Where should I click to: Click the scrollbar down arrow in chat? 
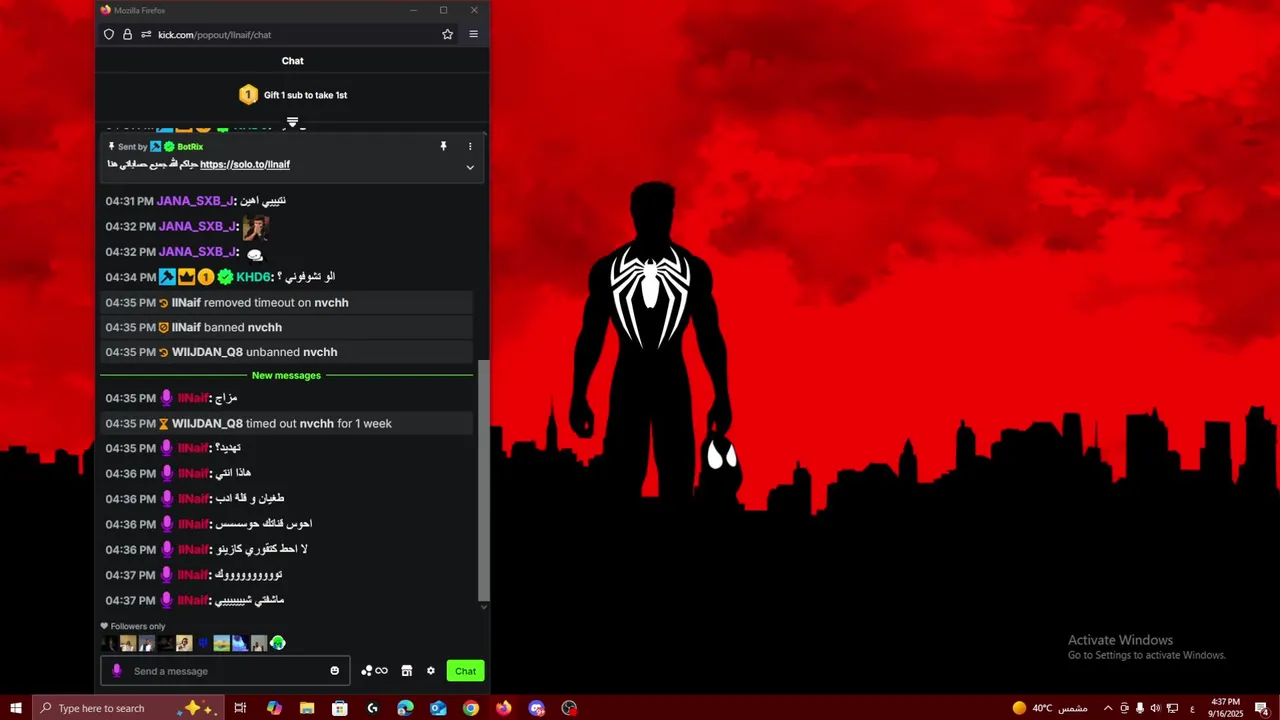coord(484,607)
